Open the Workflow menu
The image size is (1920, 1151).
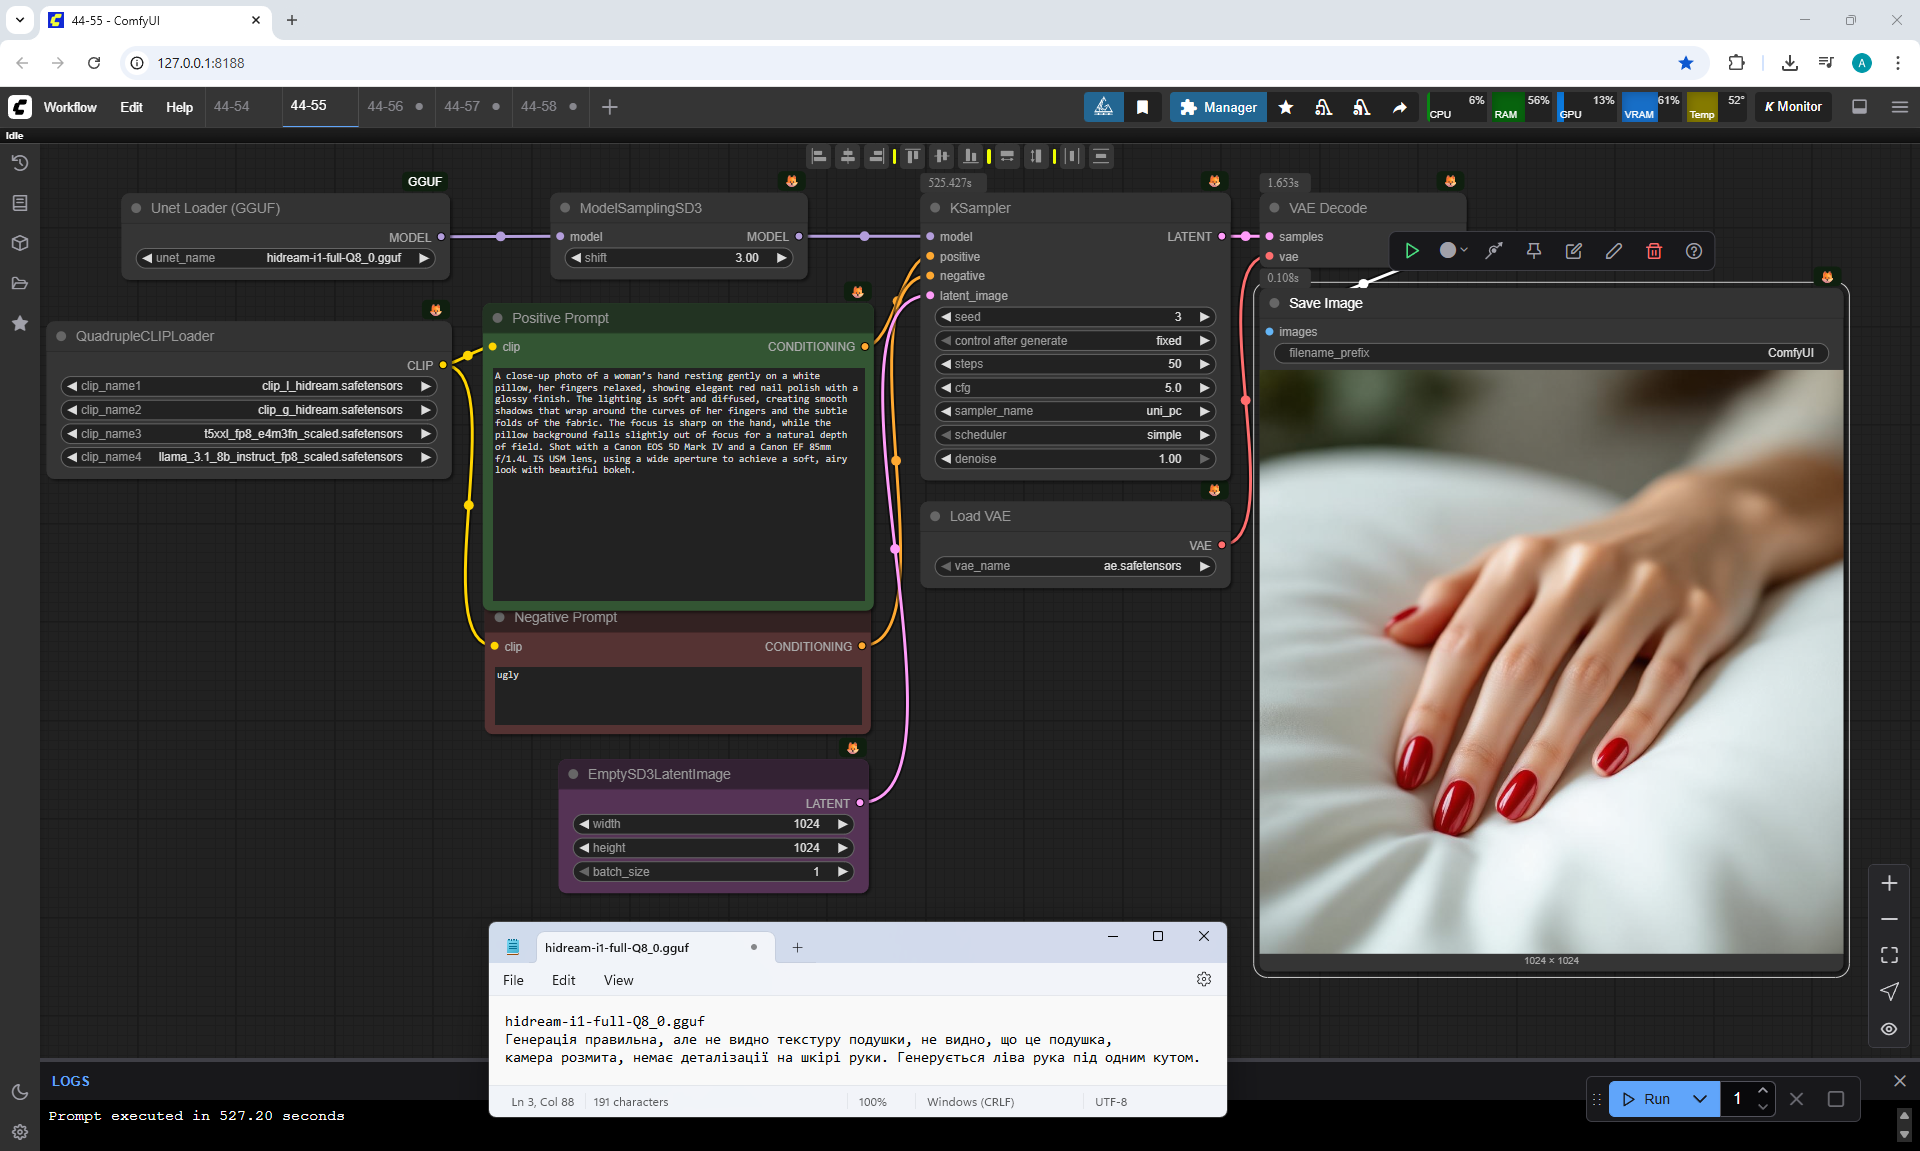coord(70,107)
